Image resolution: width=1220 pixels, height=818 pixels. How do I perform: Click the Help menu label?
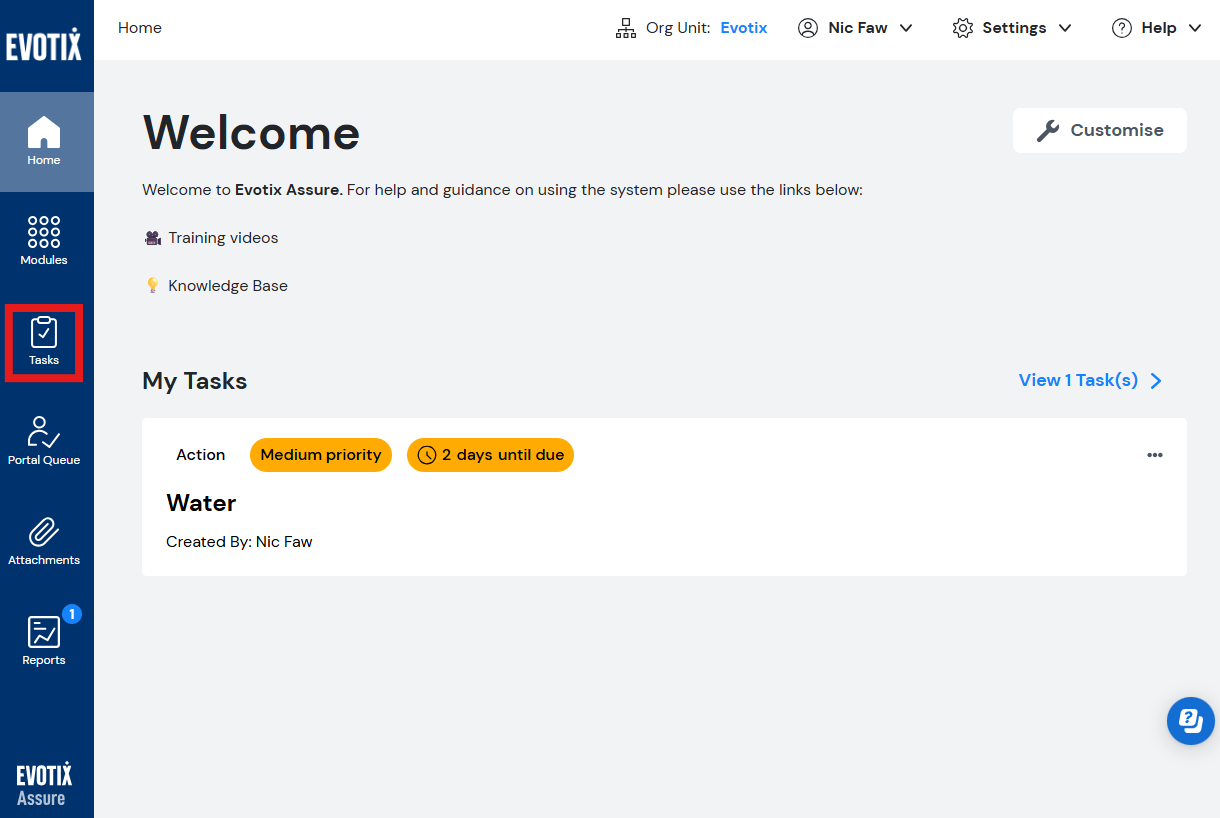click(1159, 28)
